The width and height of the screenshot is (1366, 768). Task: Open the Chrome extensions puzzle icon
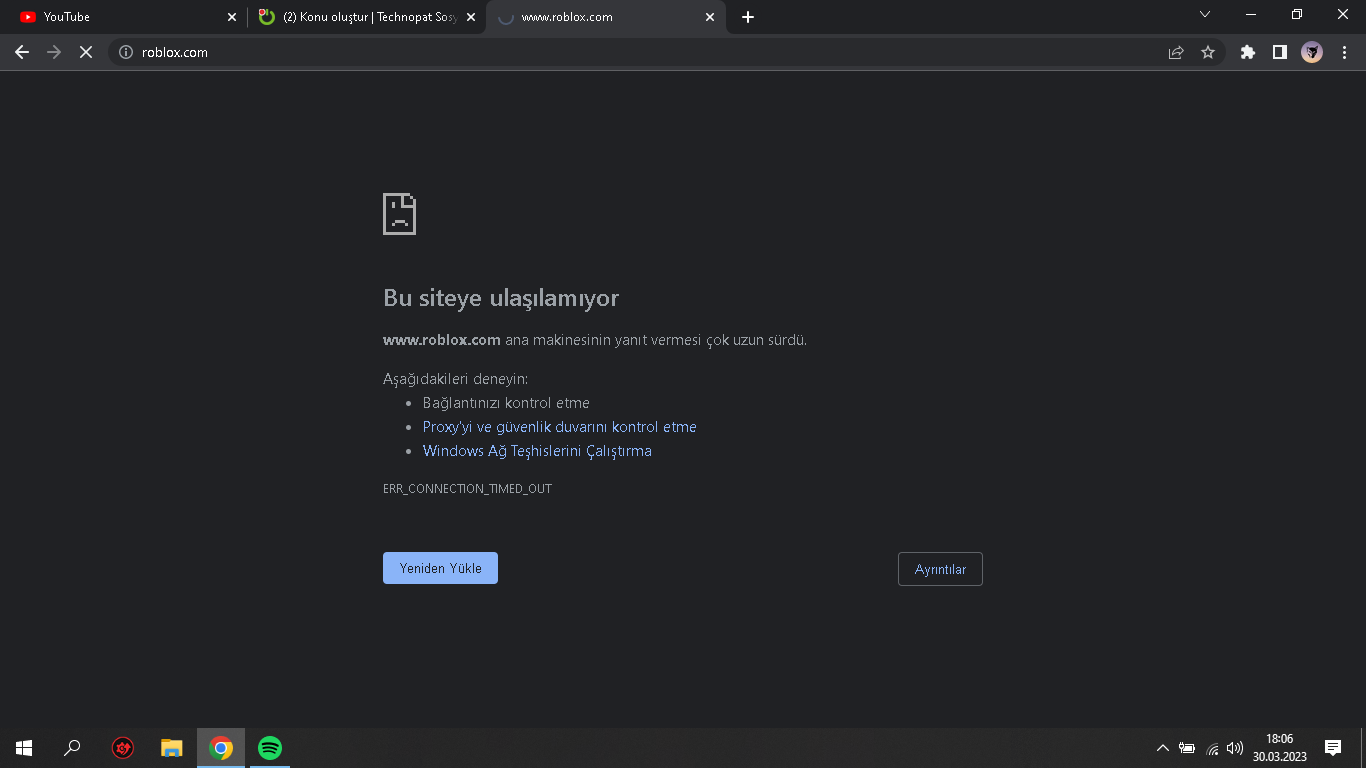pyautogui.click(x=1247, y=52)
